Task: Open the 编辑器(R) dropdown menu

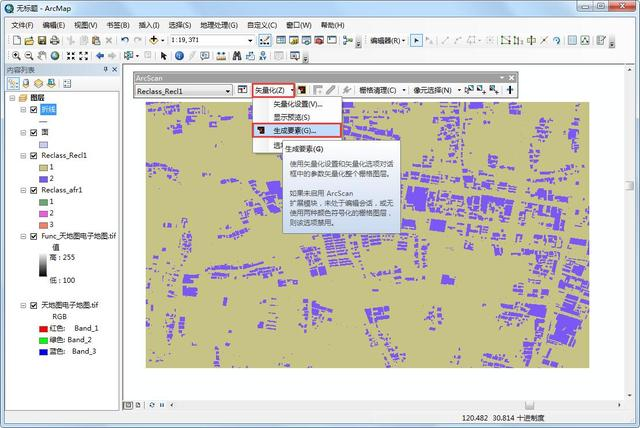Action: click(x=387, y=40)
